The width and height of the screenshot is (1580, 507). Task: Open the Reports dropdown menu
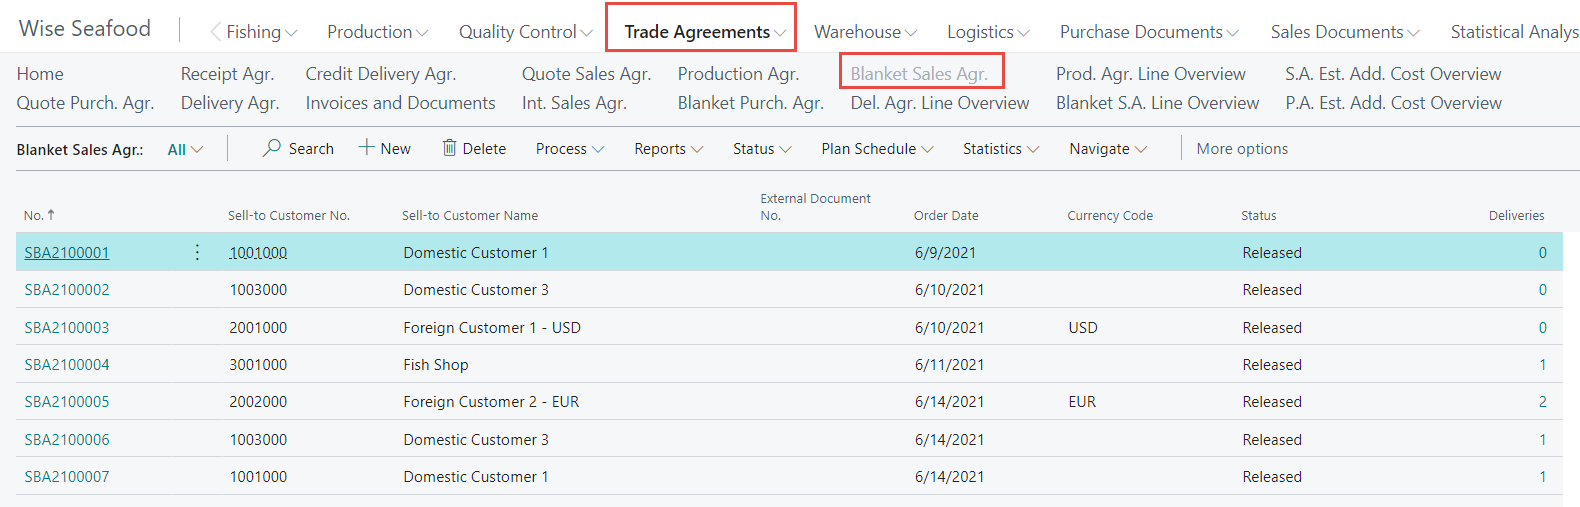(x=668, y=149)
